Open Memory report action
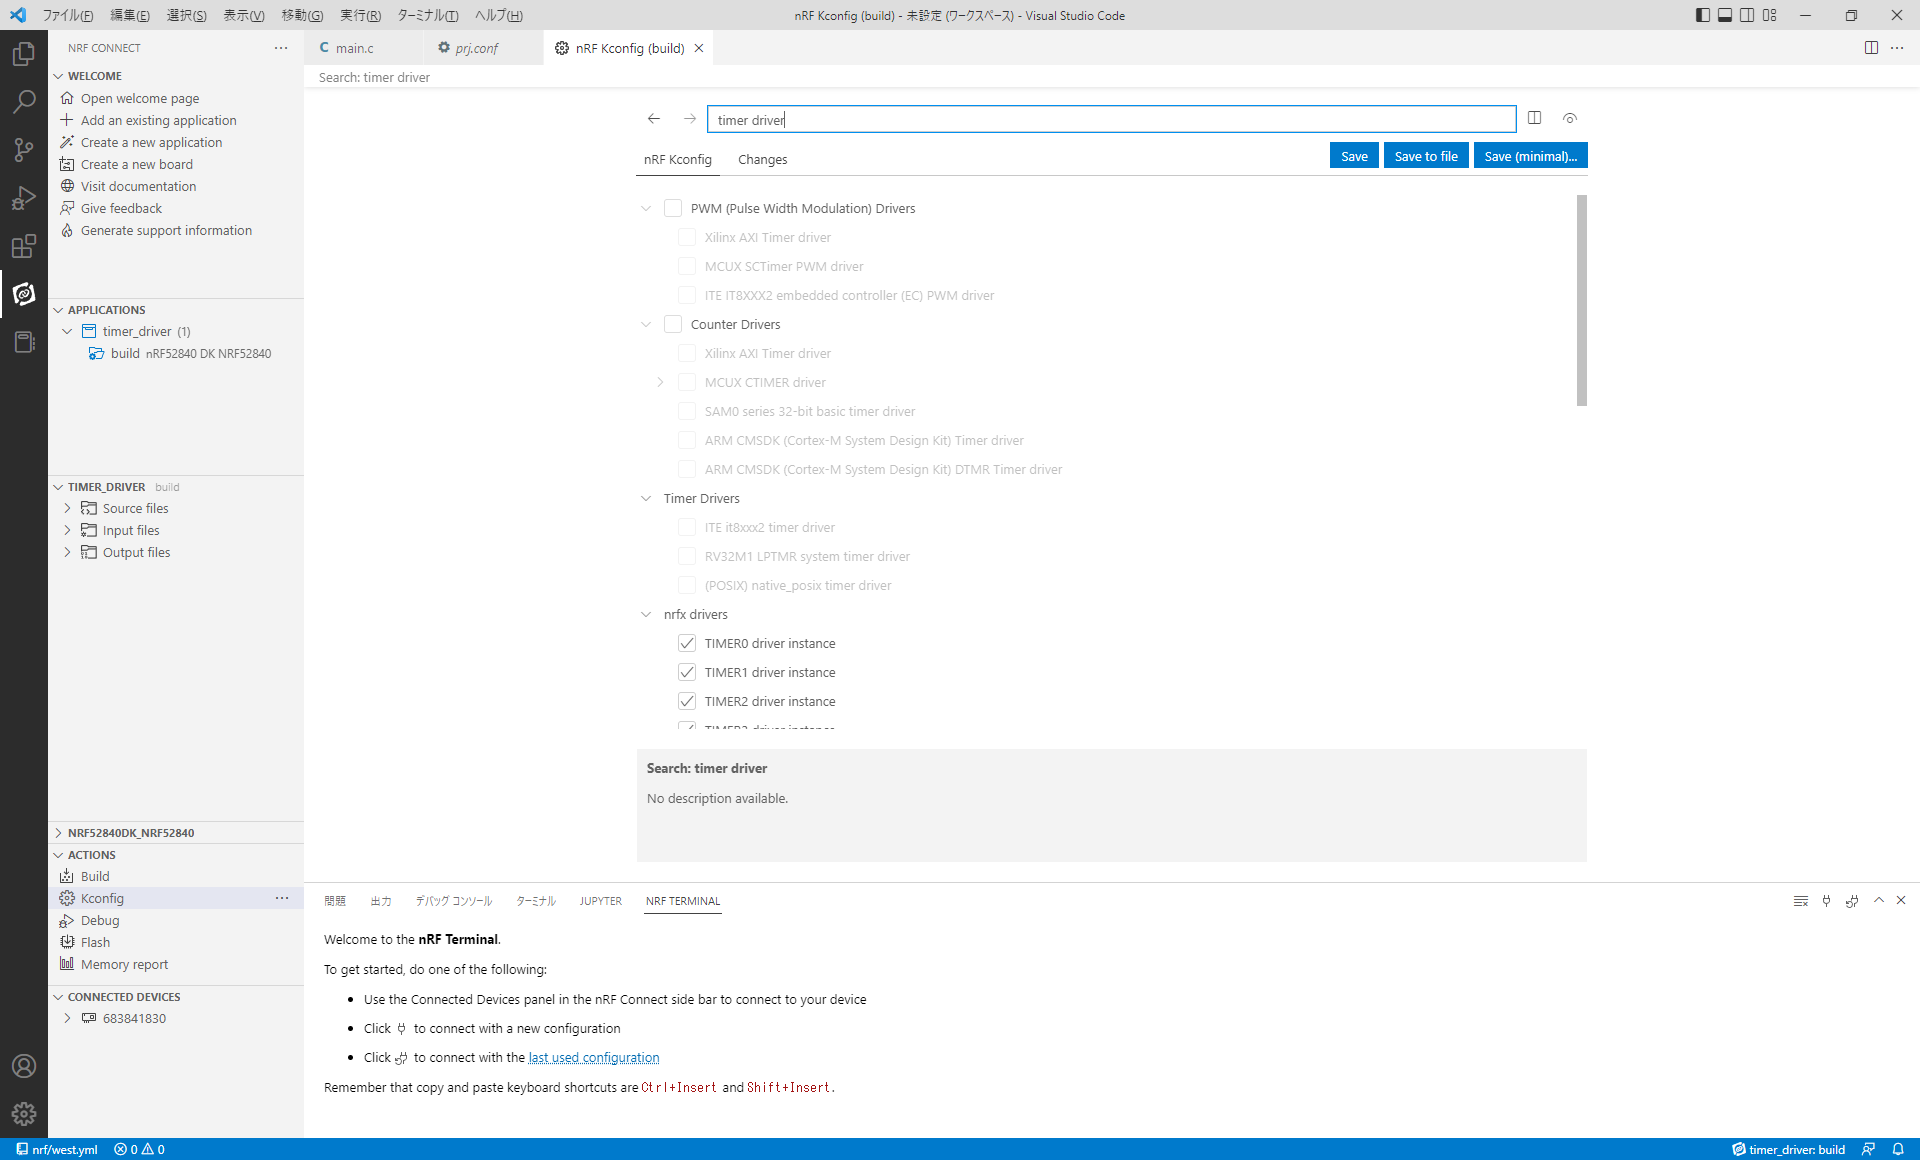This screenshot has width=1920, height=1160. tap(124, 964)
